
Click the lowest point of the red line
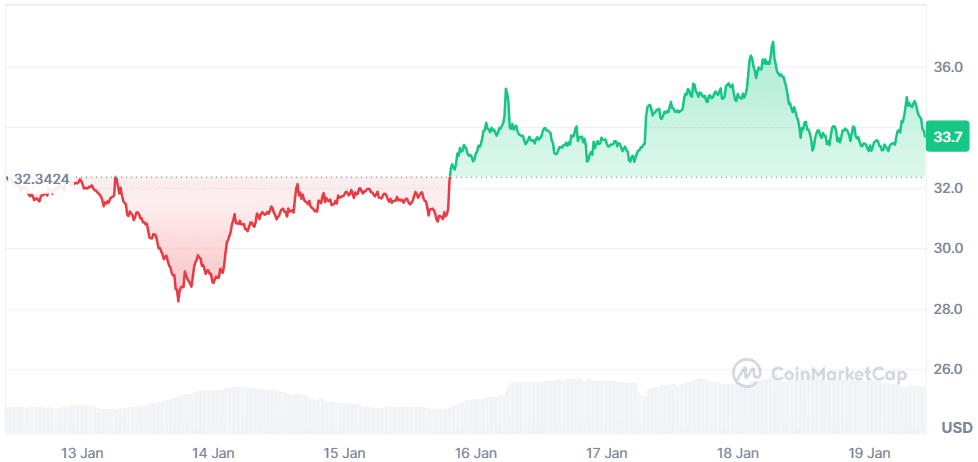(x=178, y=300)
